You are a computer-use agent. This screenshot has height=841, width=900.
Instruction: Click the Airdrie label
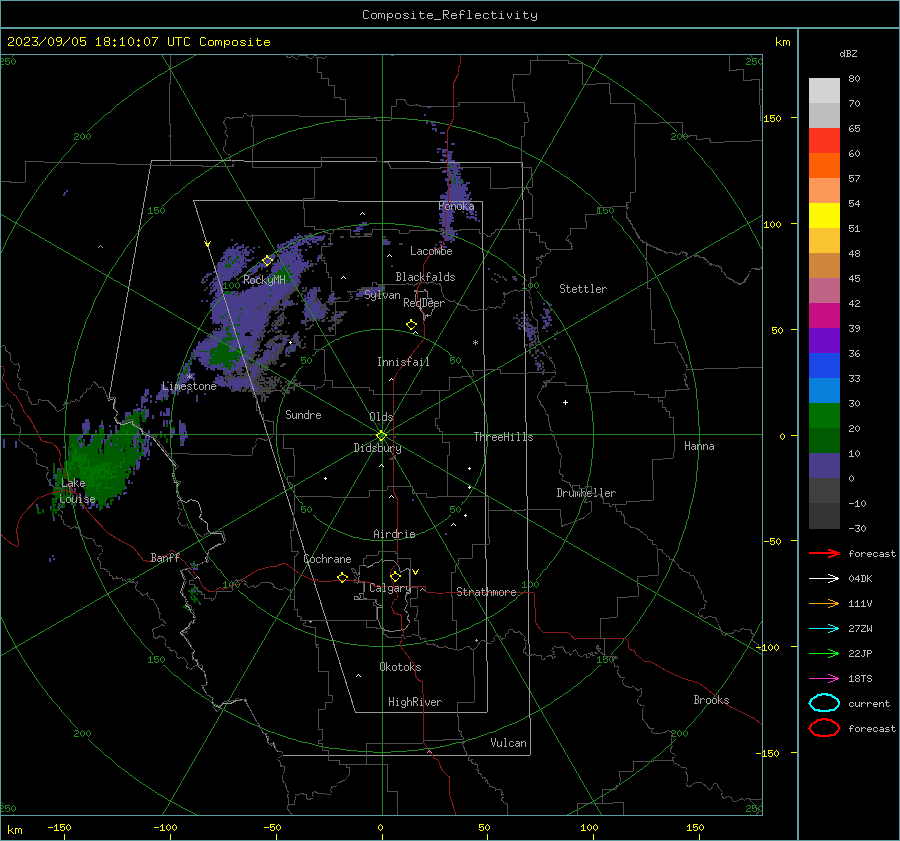click(x=394, y=534)
